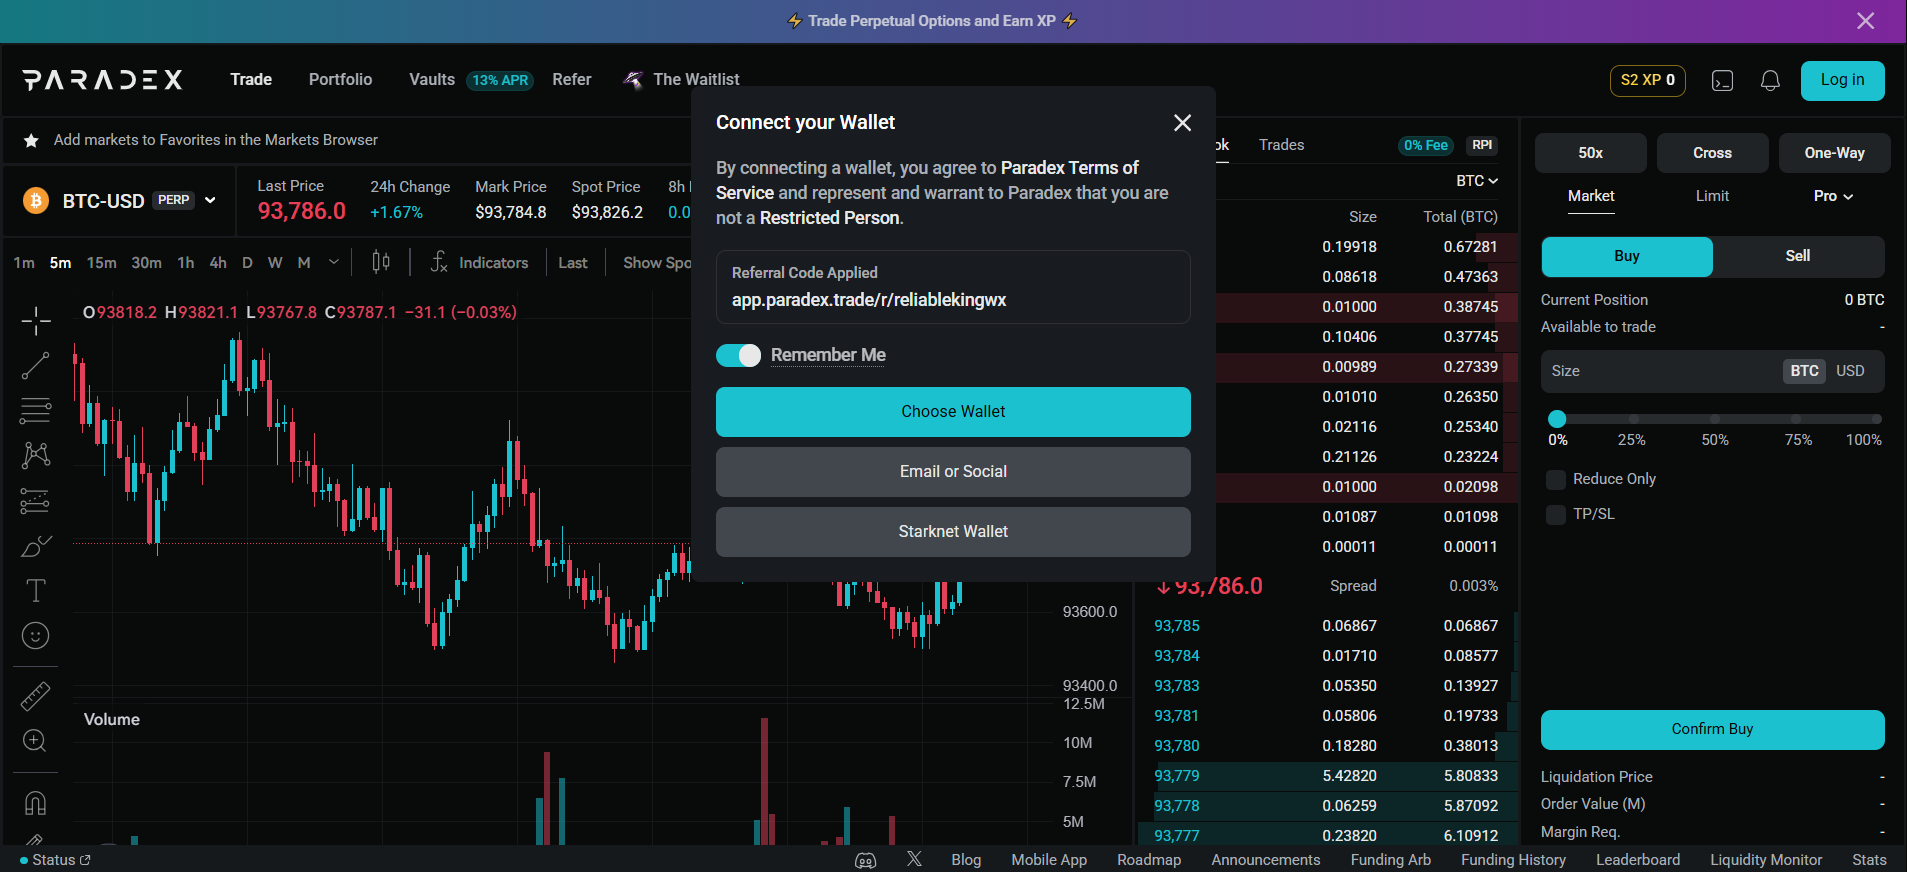Dismiss the Perpetual Options promo banner
Viewport: 1907px width, 872px height.
pos(1865,21)
